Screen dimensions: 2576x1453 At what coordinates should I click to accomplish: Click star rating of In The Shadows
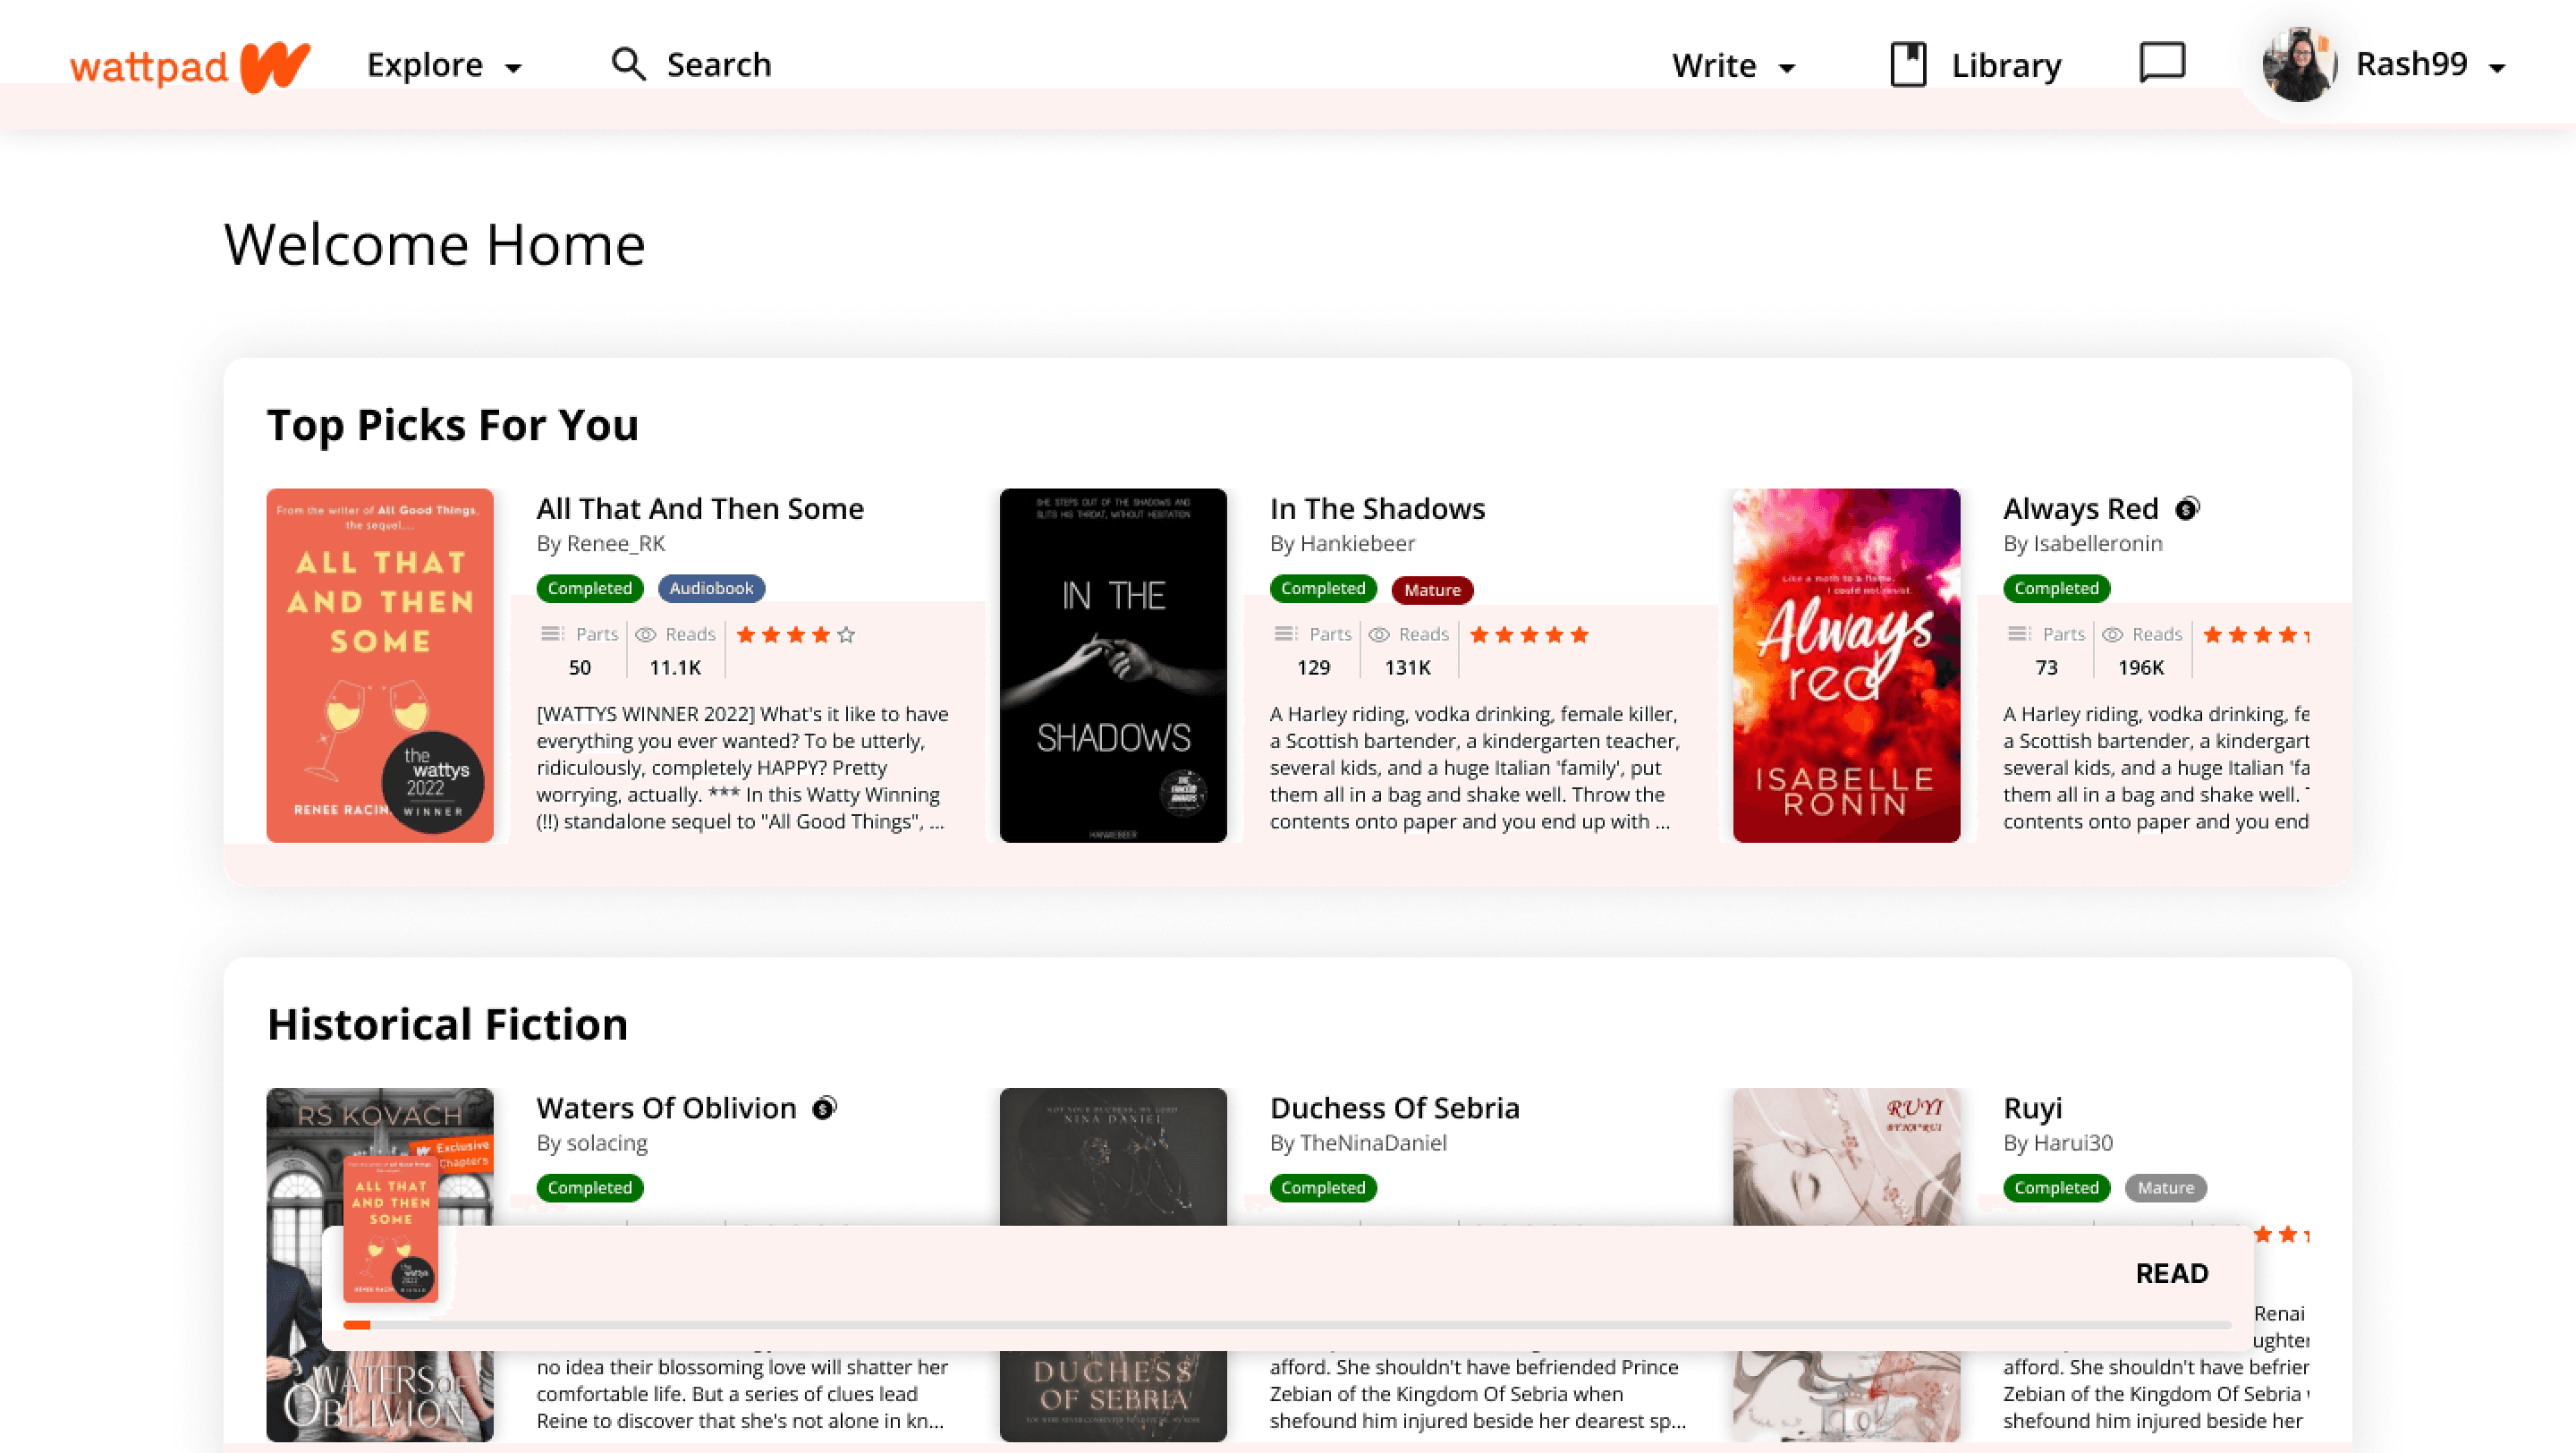(x=1529, y=635)
